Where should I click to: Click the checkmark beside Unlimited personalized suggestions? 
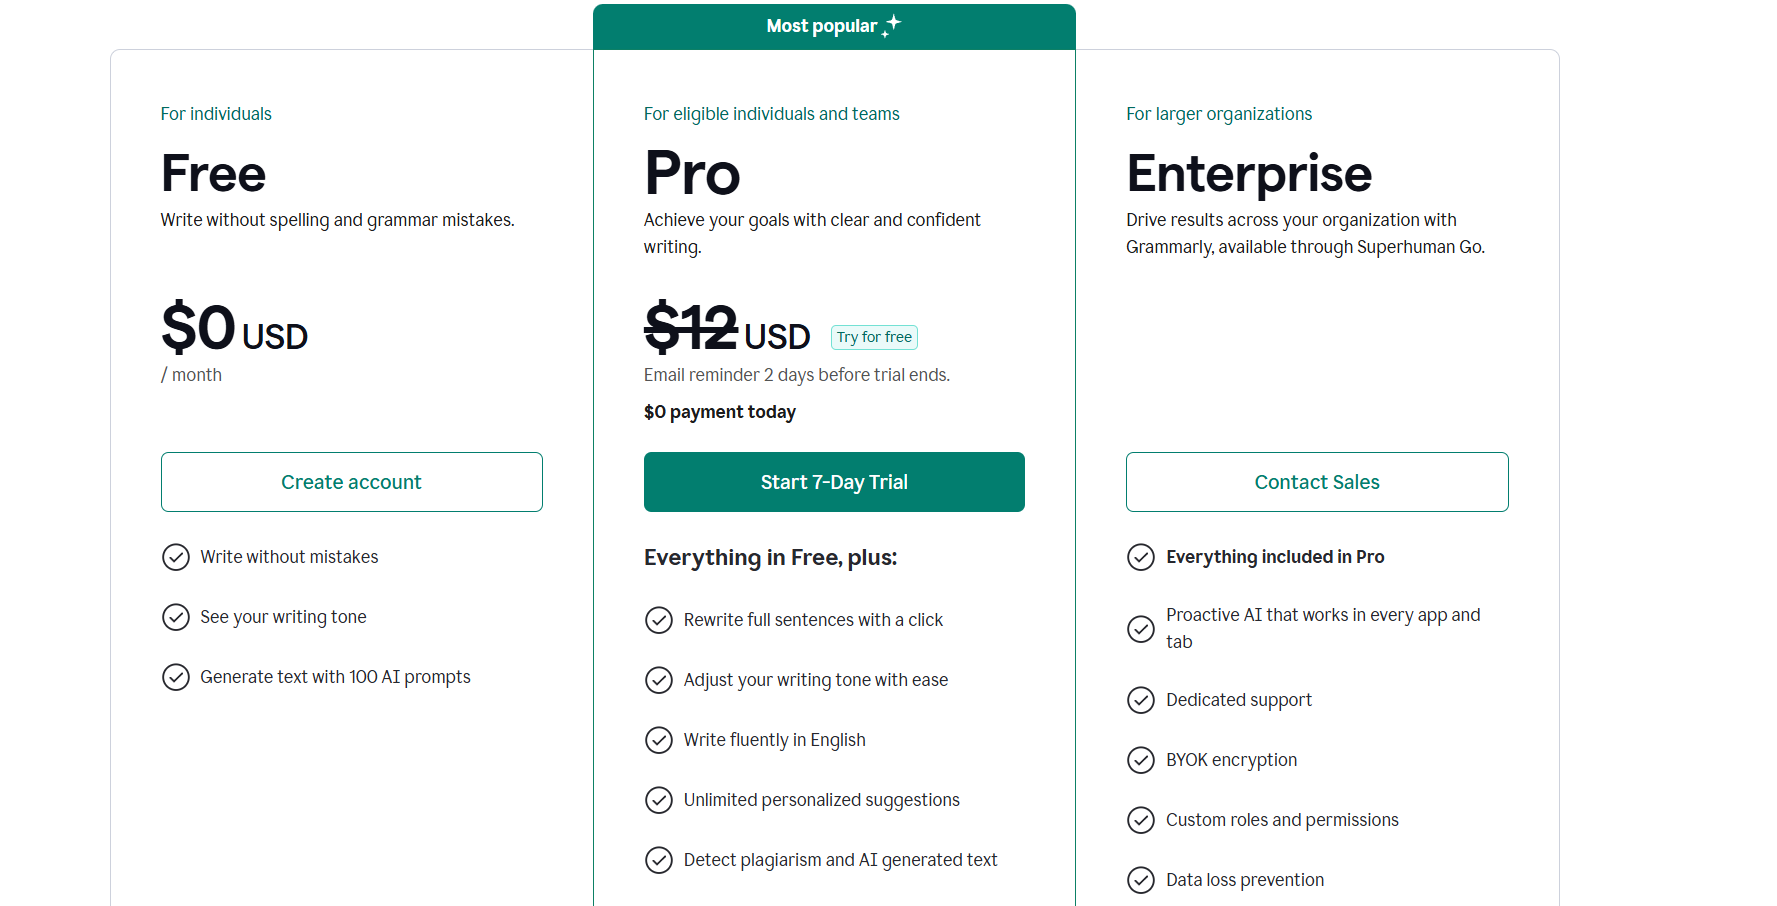(659, 800)
